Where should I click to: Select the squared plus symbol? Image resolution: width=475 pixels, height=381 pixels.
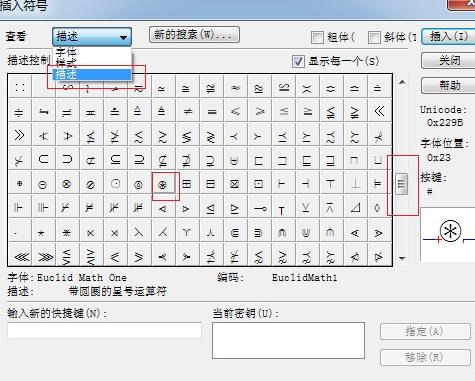pyautogui.click(x=187, y=183)
